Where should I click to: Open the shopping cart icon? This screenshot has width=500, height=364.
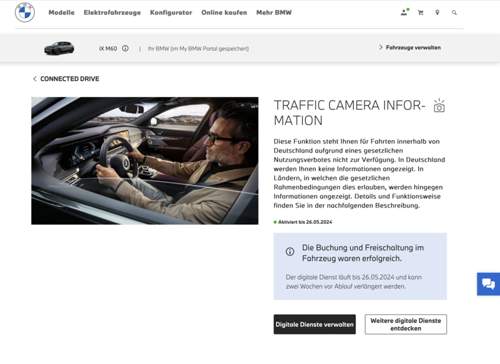coord(421,13)
